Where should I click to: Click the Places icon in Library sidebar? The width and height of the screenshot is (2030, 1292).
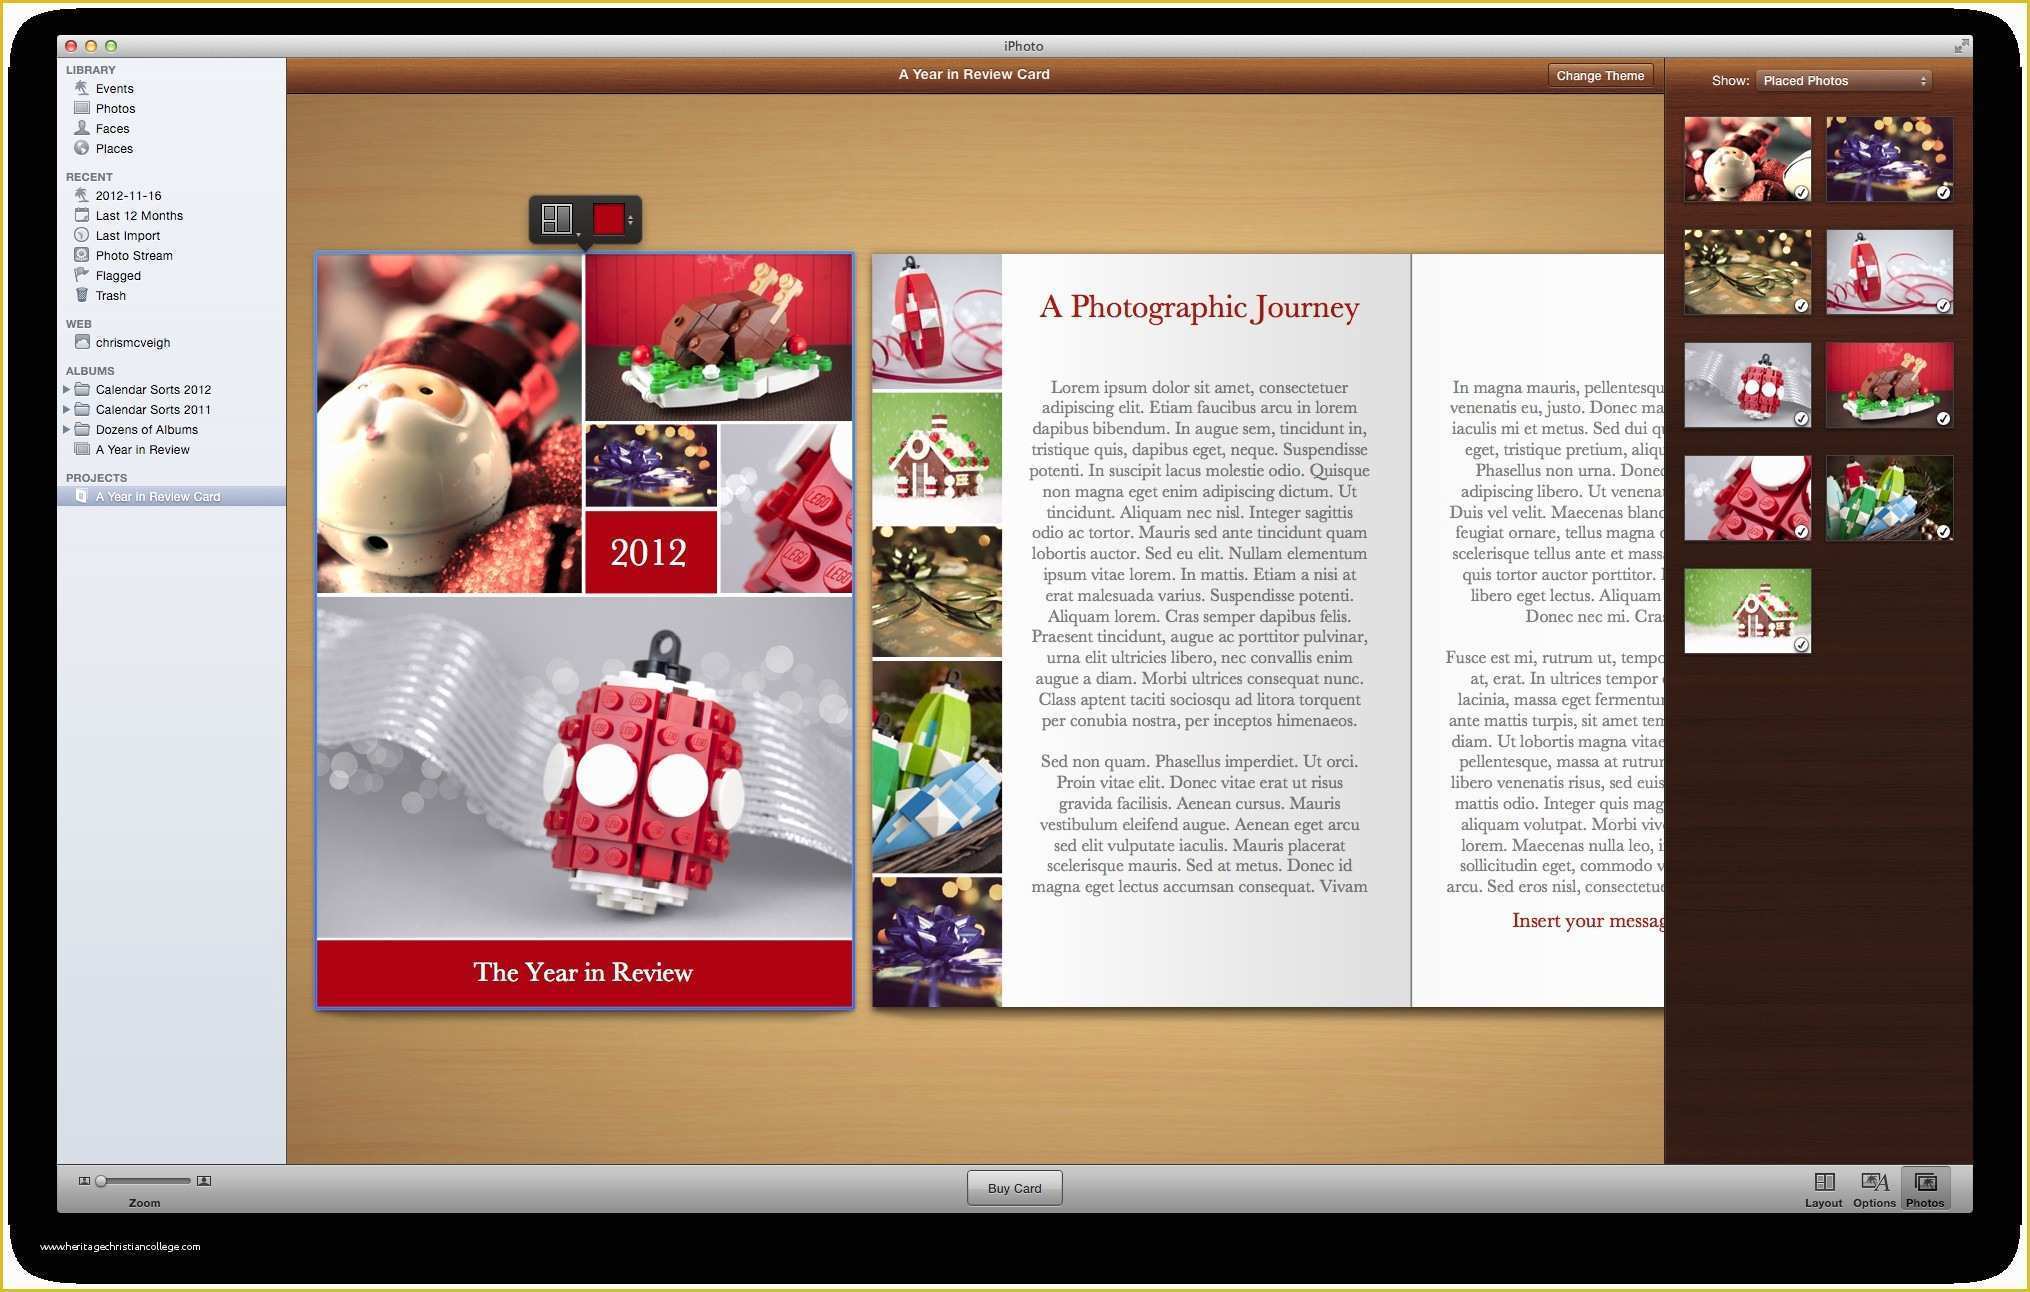(83, 149)
